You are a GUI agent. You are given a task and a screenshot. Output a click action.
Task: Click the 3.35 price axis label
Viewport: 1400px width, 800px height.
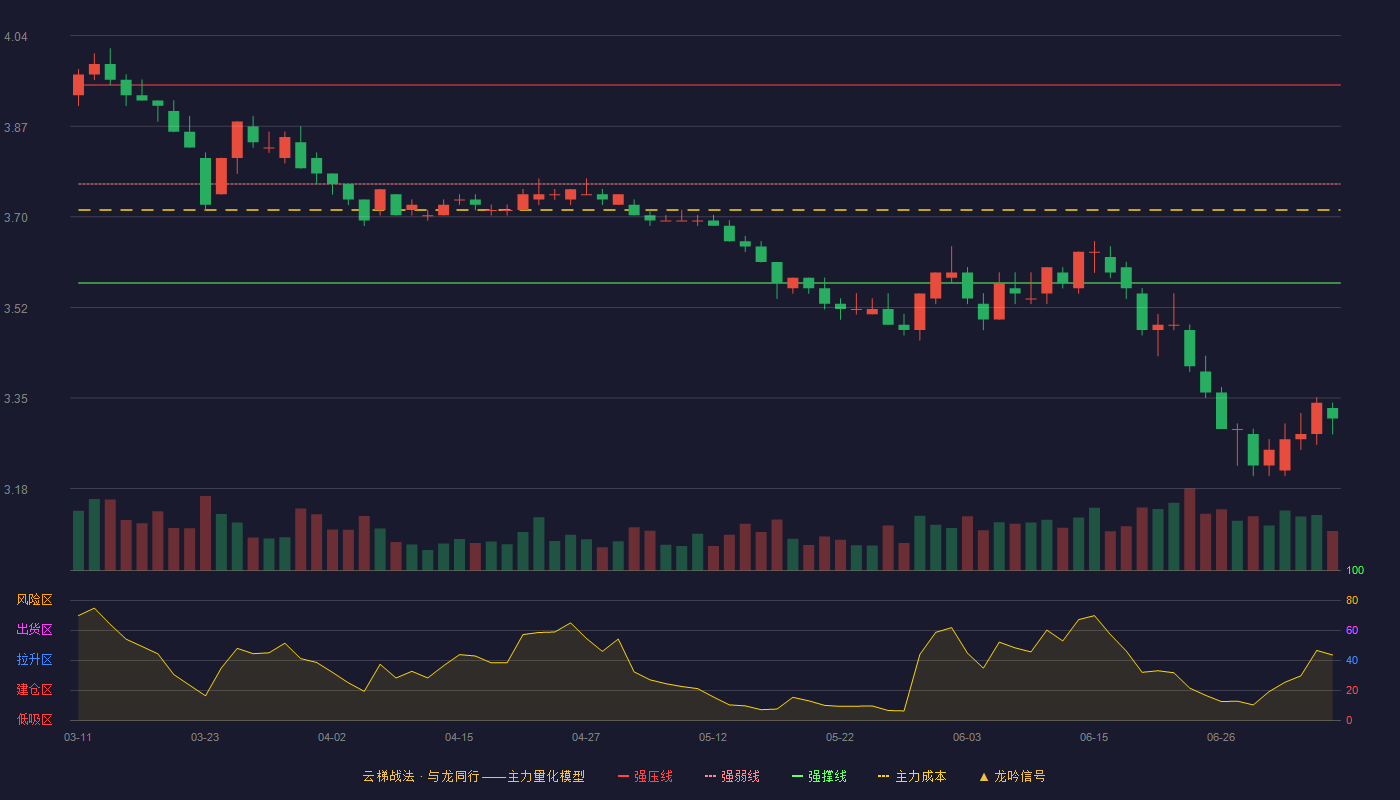tap(16, 399)
